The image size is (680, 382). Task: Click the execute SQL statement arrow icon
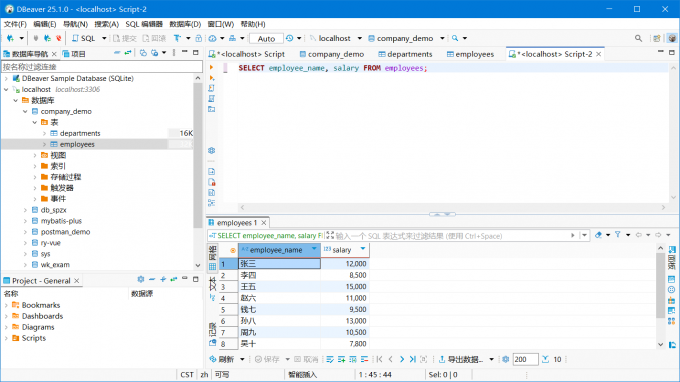(211, 67)
